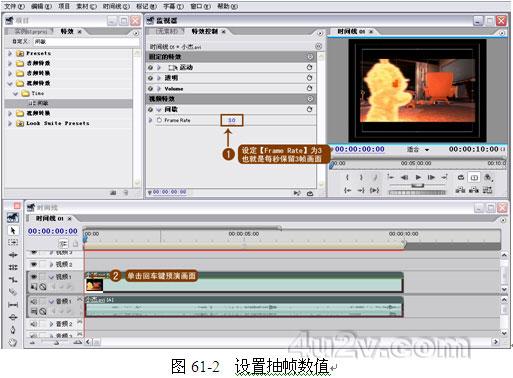Screen dimensions: 513x378
Task: Toggle Frame Rate keyframe stopwatch
Action: tap(159, 120)
